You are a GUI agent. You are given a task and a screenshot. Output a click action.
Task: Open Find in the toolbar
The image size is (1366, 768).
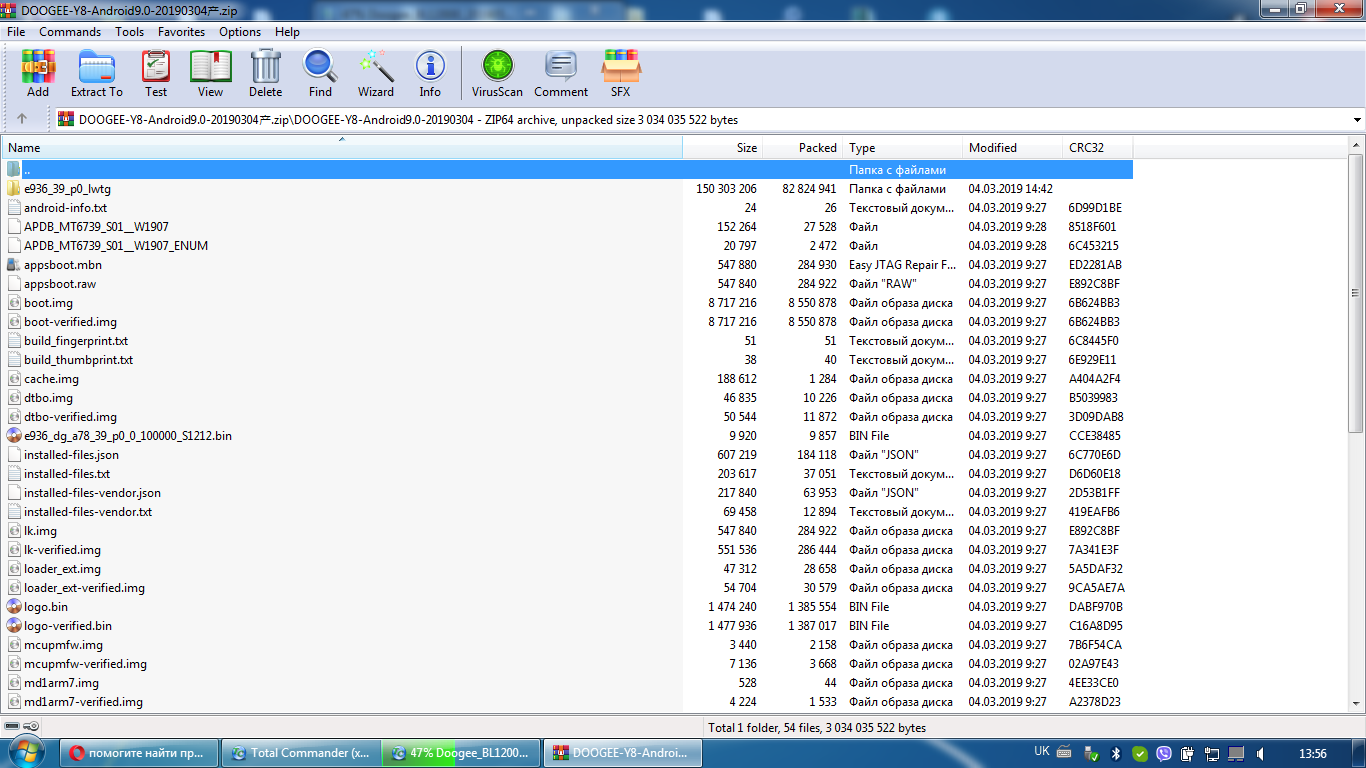tap(320, 74)
